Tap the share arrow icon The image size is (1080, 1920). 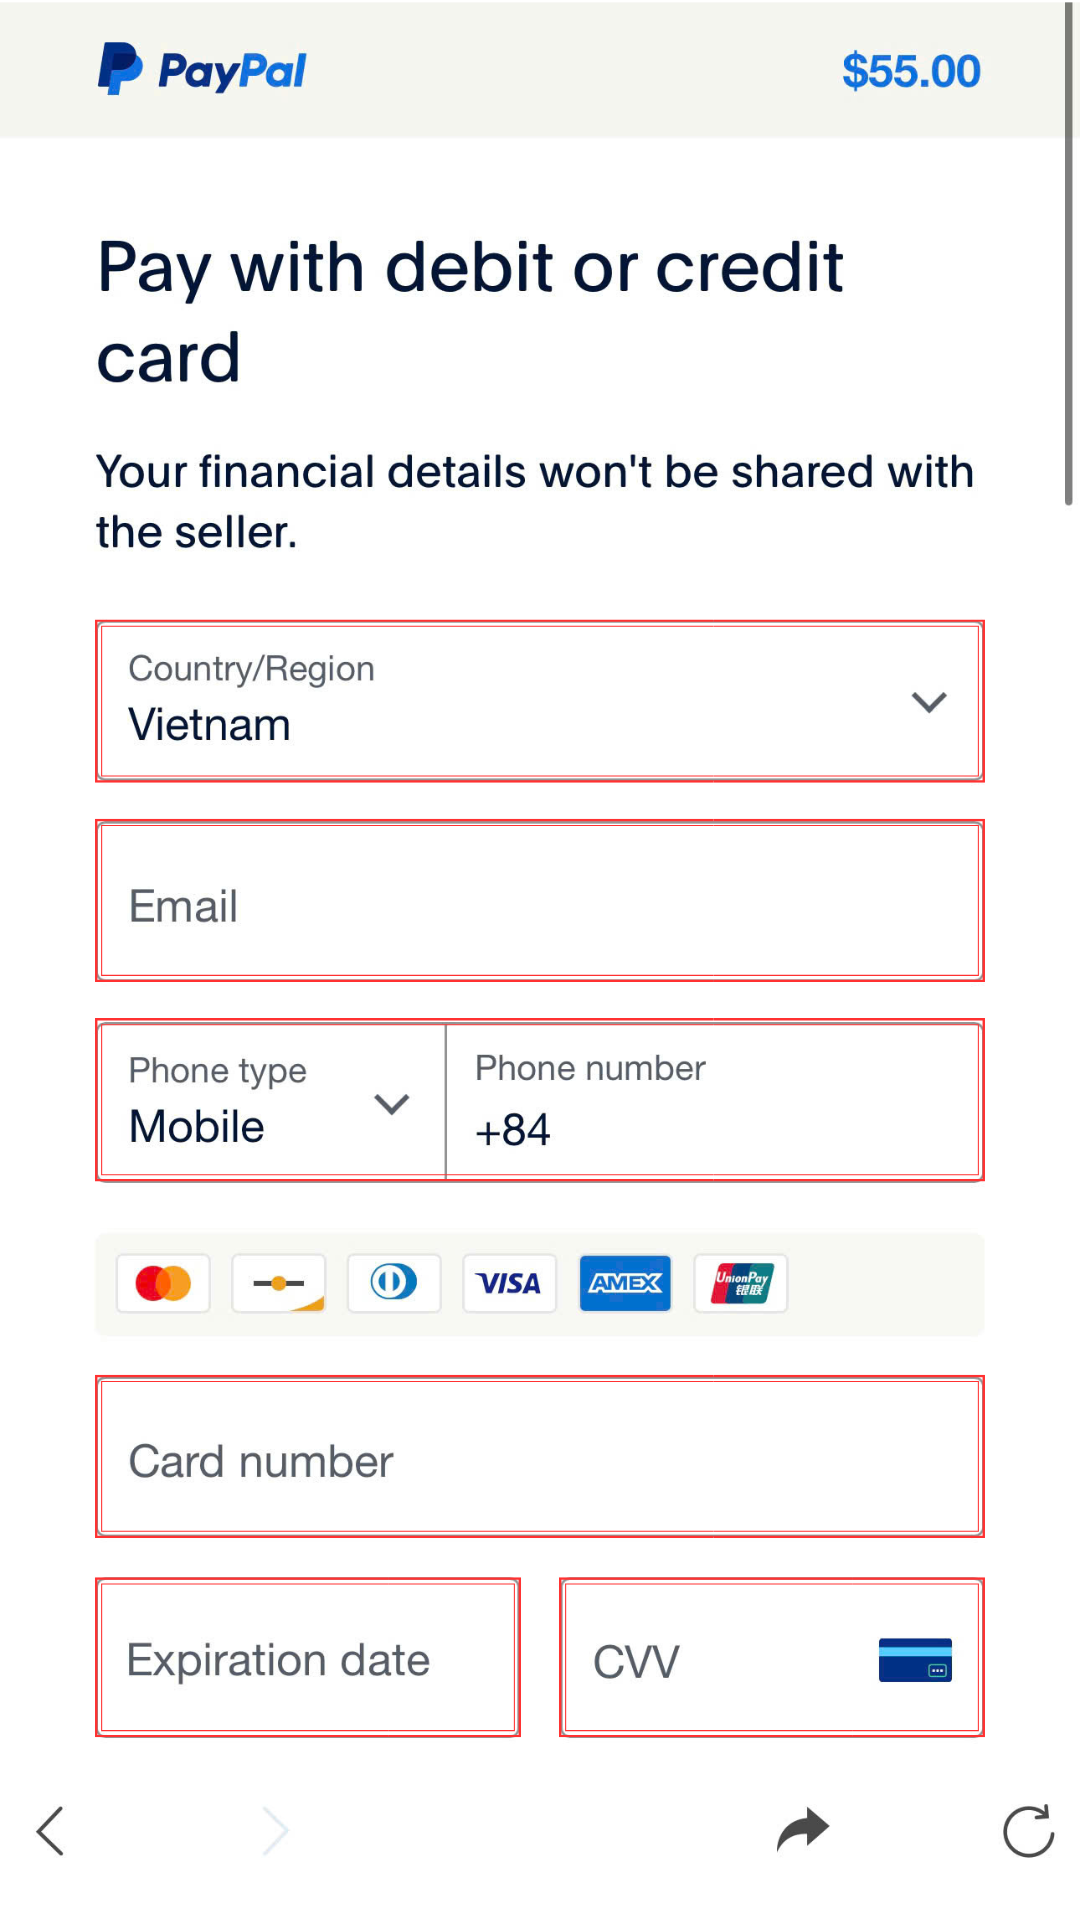tap(803, 1830)
